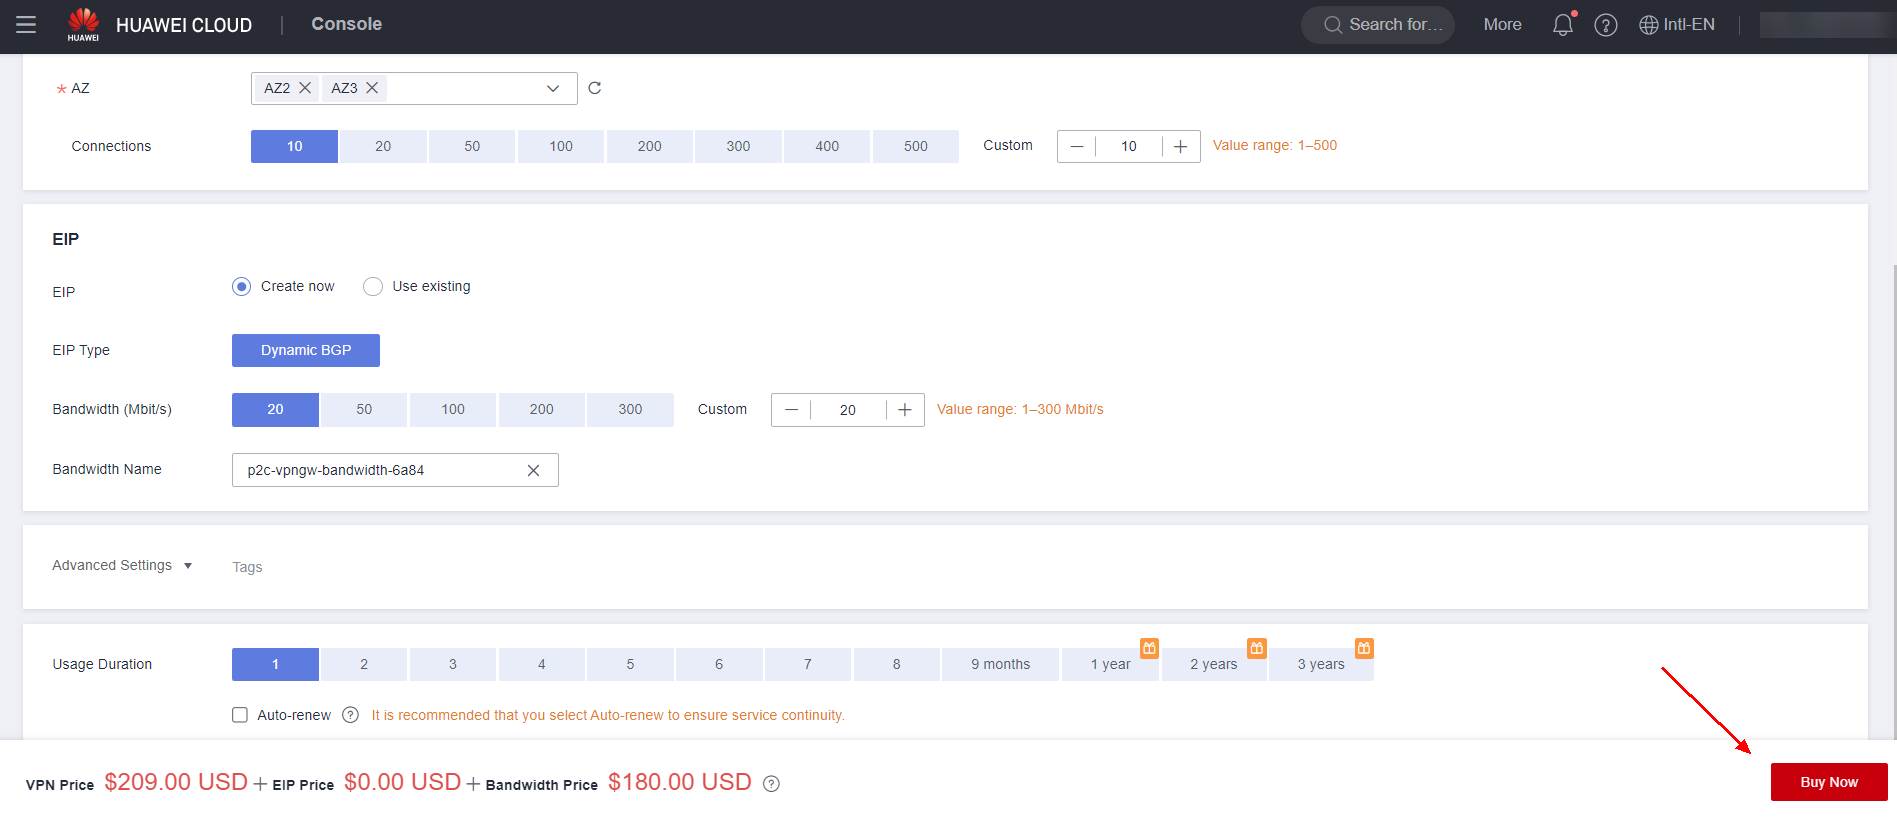
Task: Clear the Bandwidth Name field
Action: click(x=533, y=470)
